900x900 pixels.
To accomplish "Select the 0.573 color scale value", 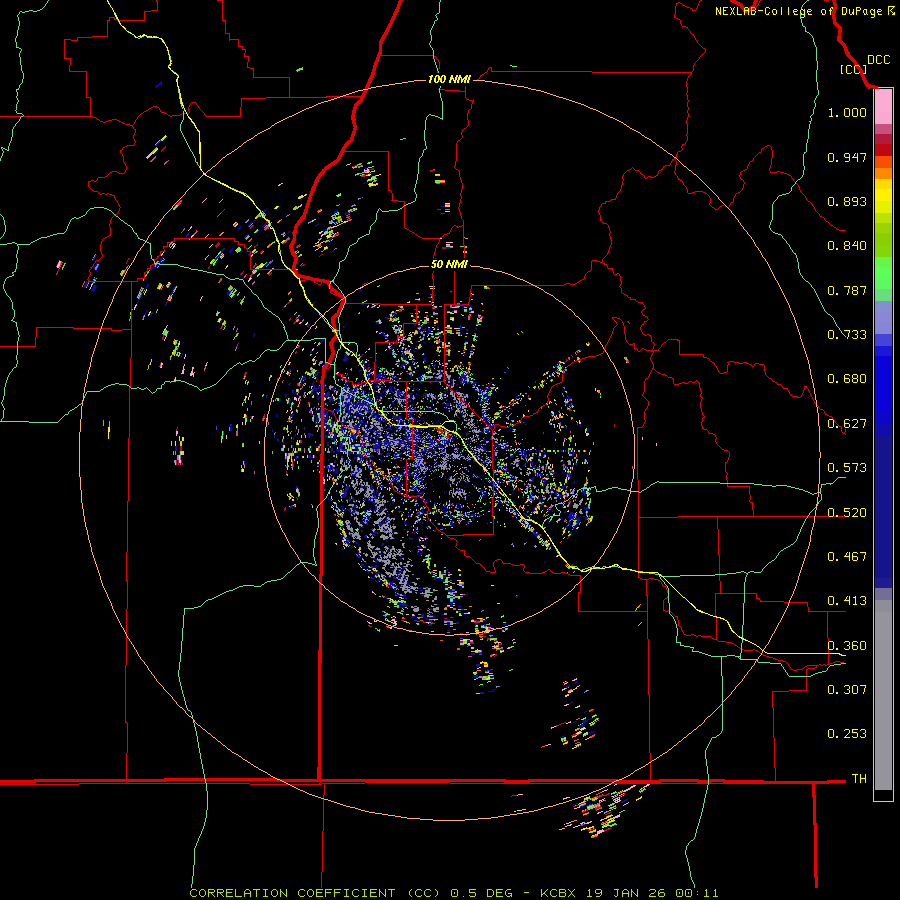I will (x=847, y=468).
